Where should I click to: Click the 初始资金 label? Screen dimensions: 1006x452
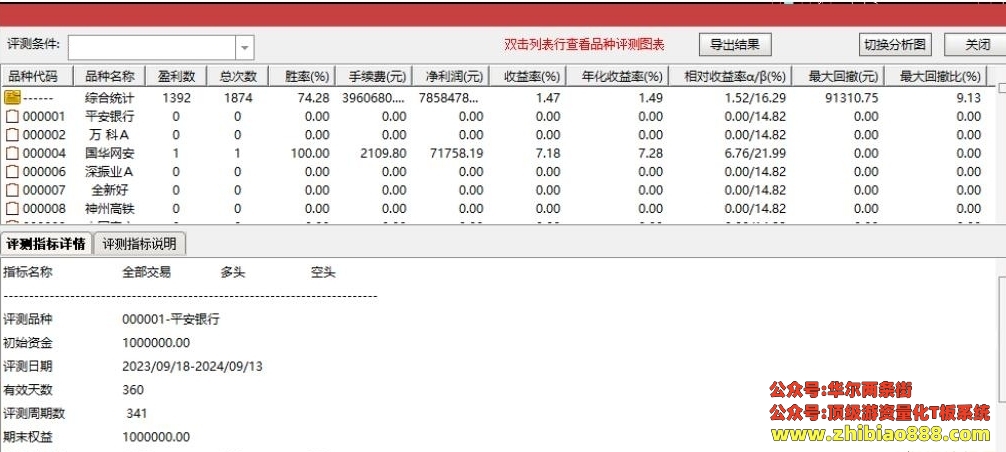(28, 343)
